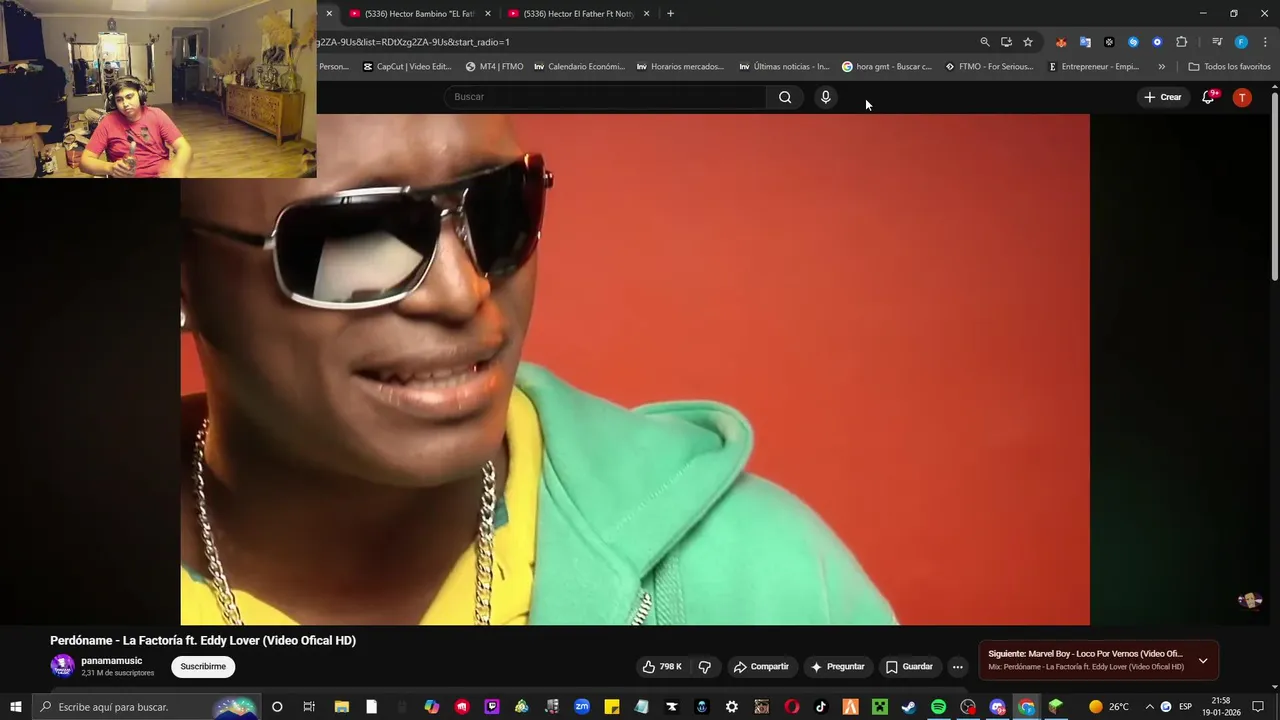Open File Explorer from the taskbar
The image size is (1280, 720).
[x=341, y=707]
